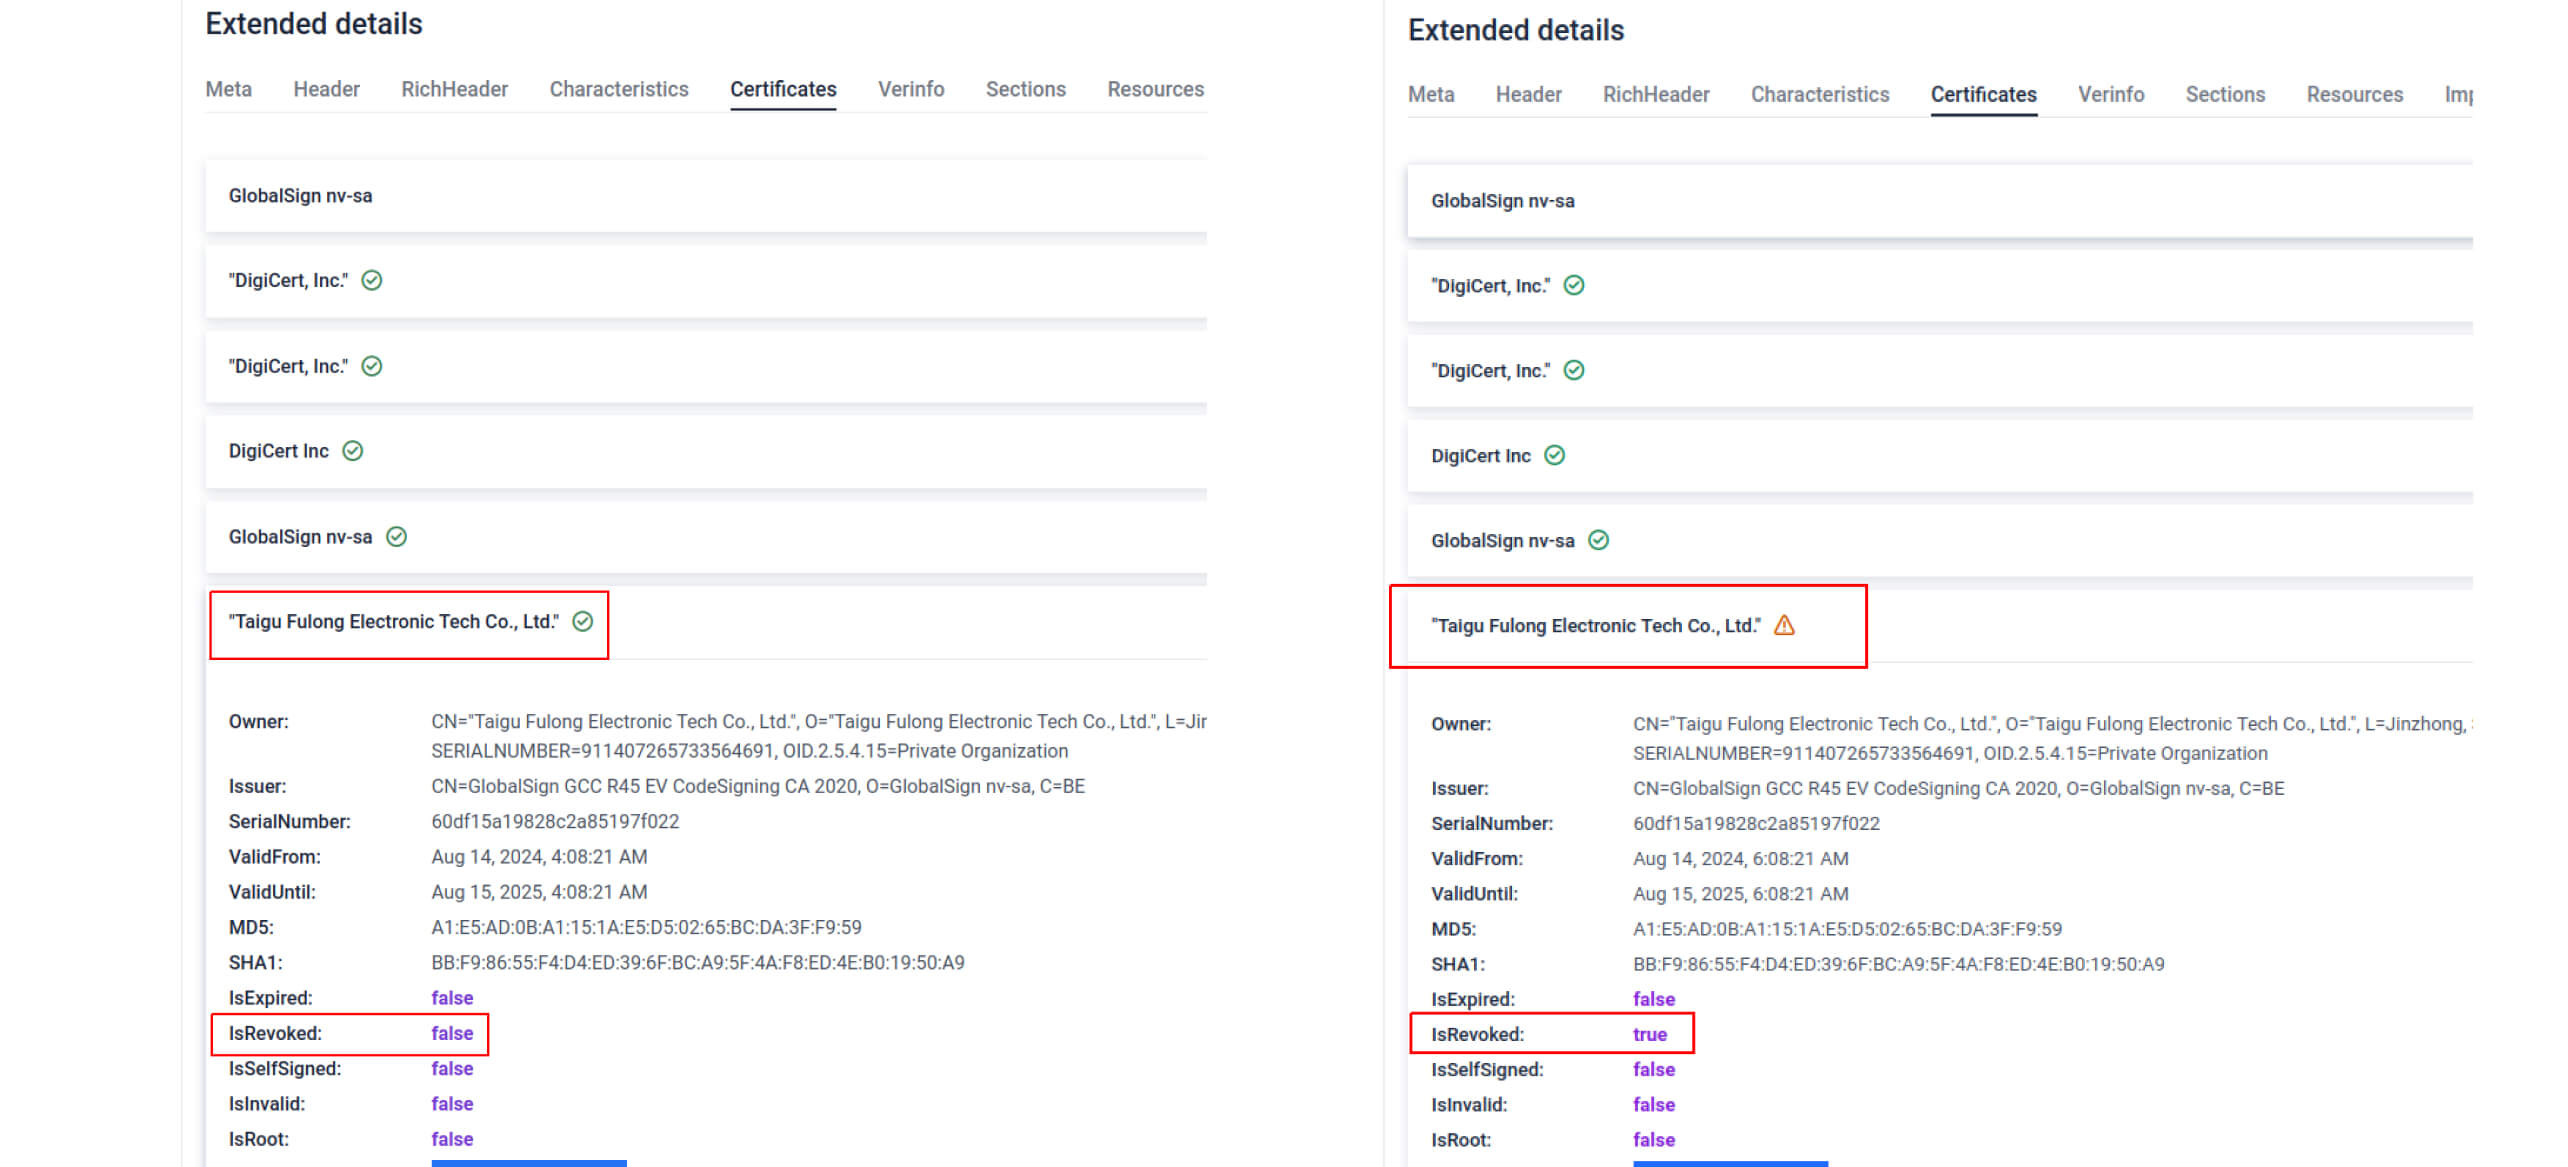Click the checkmark on the first "DigiCert, Inc." in right panel

pos(1574,286)
